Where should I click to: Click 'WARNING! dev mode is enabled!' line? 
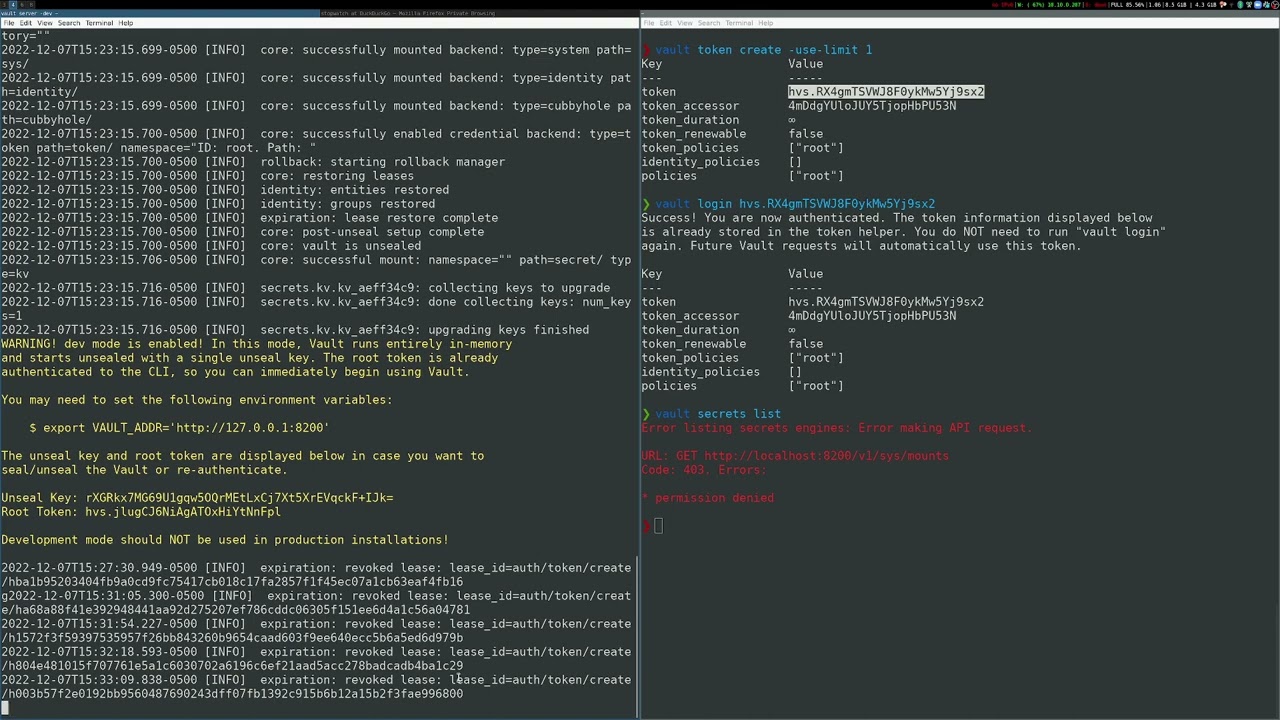point(256,344)
